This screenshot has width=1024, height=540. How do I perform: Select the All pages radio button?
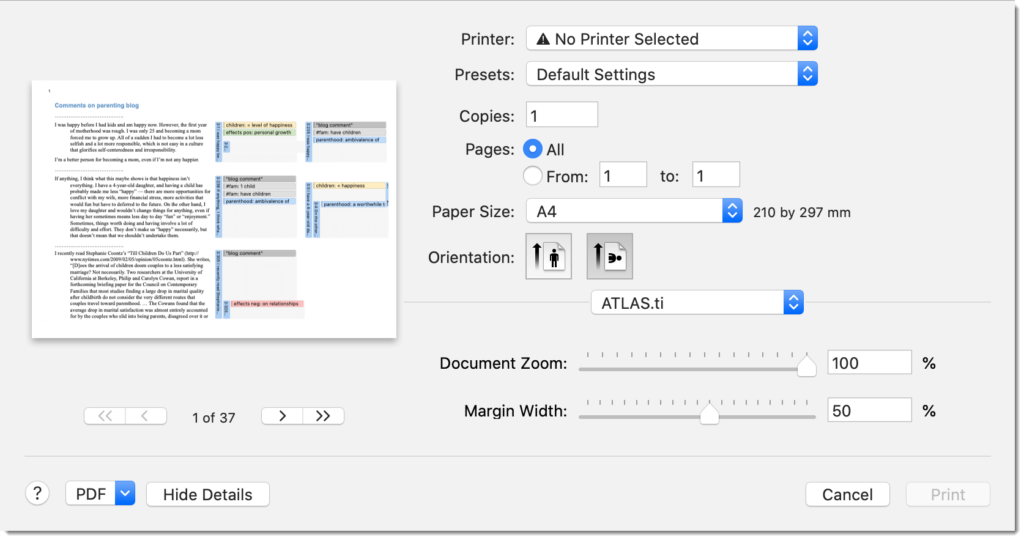533,149
